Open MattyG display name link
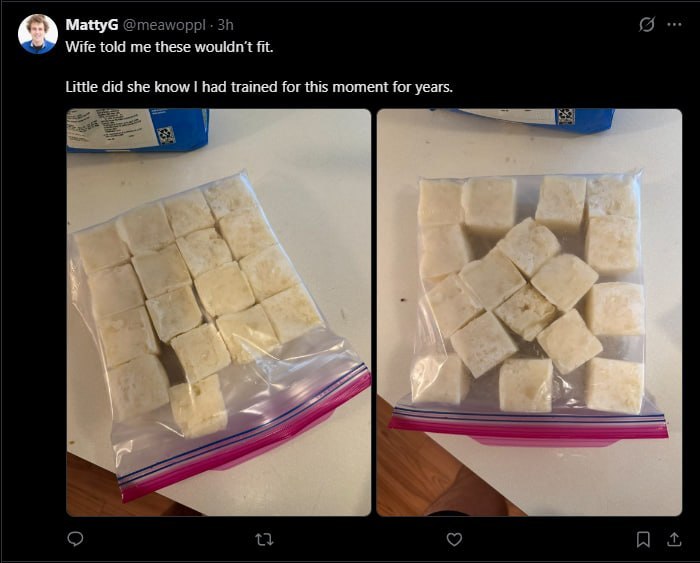The image size is (700, 563). point(92,25)
